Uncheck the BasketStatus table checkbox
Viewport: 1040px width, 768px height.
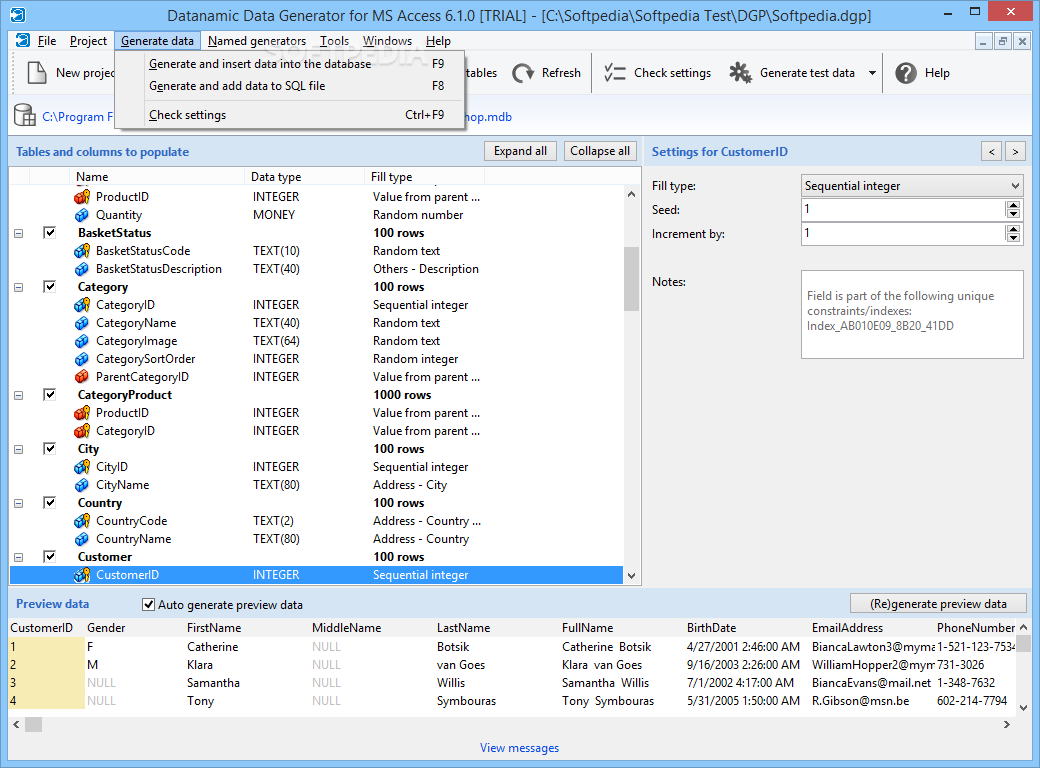coord(50,233)
